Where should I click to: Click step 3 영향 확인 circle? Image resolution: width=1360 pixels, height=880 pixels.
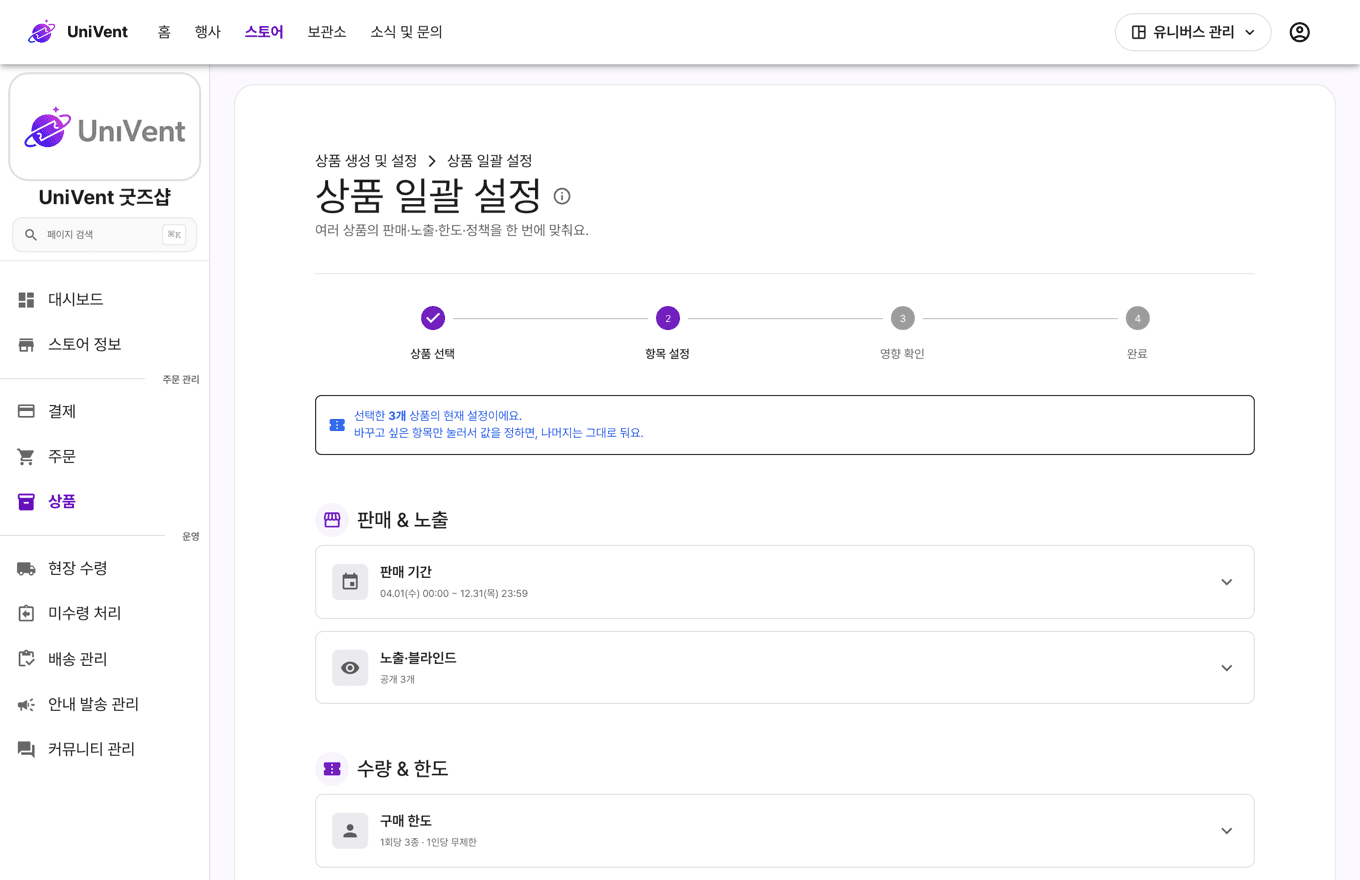pyautogui.click(x=903, y=318)
